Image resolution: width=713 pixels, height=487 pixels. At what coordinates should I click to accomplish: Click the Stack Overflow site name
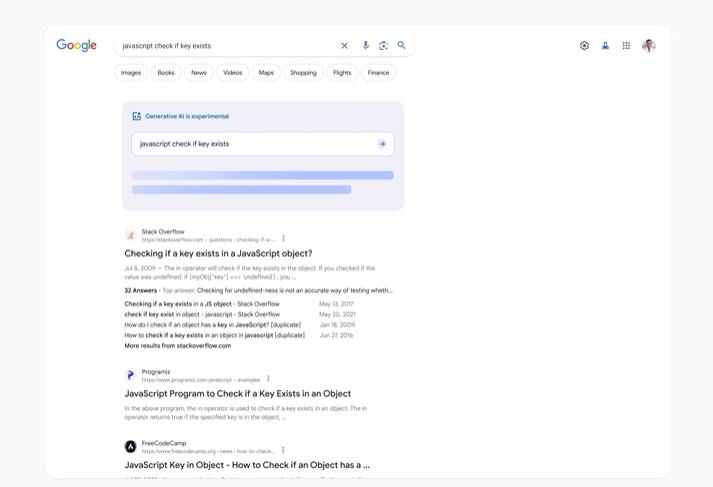click(163, 231)
